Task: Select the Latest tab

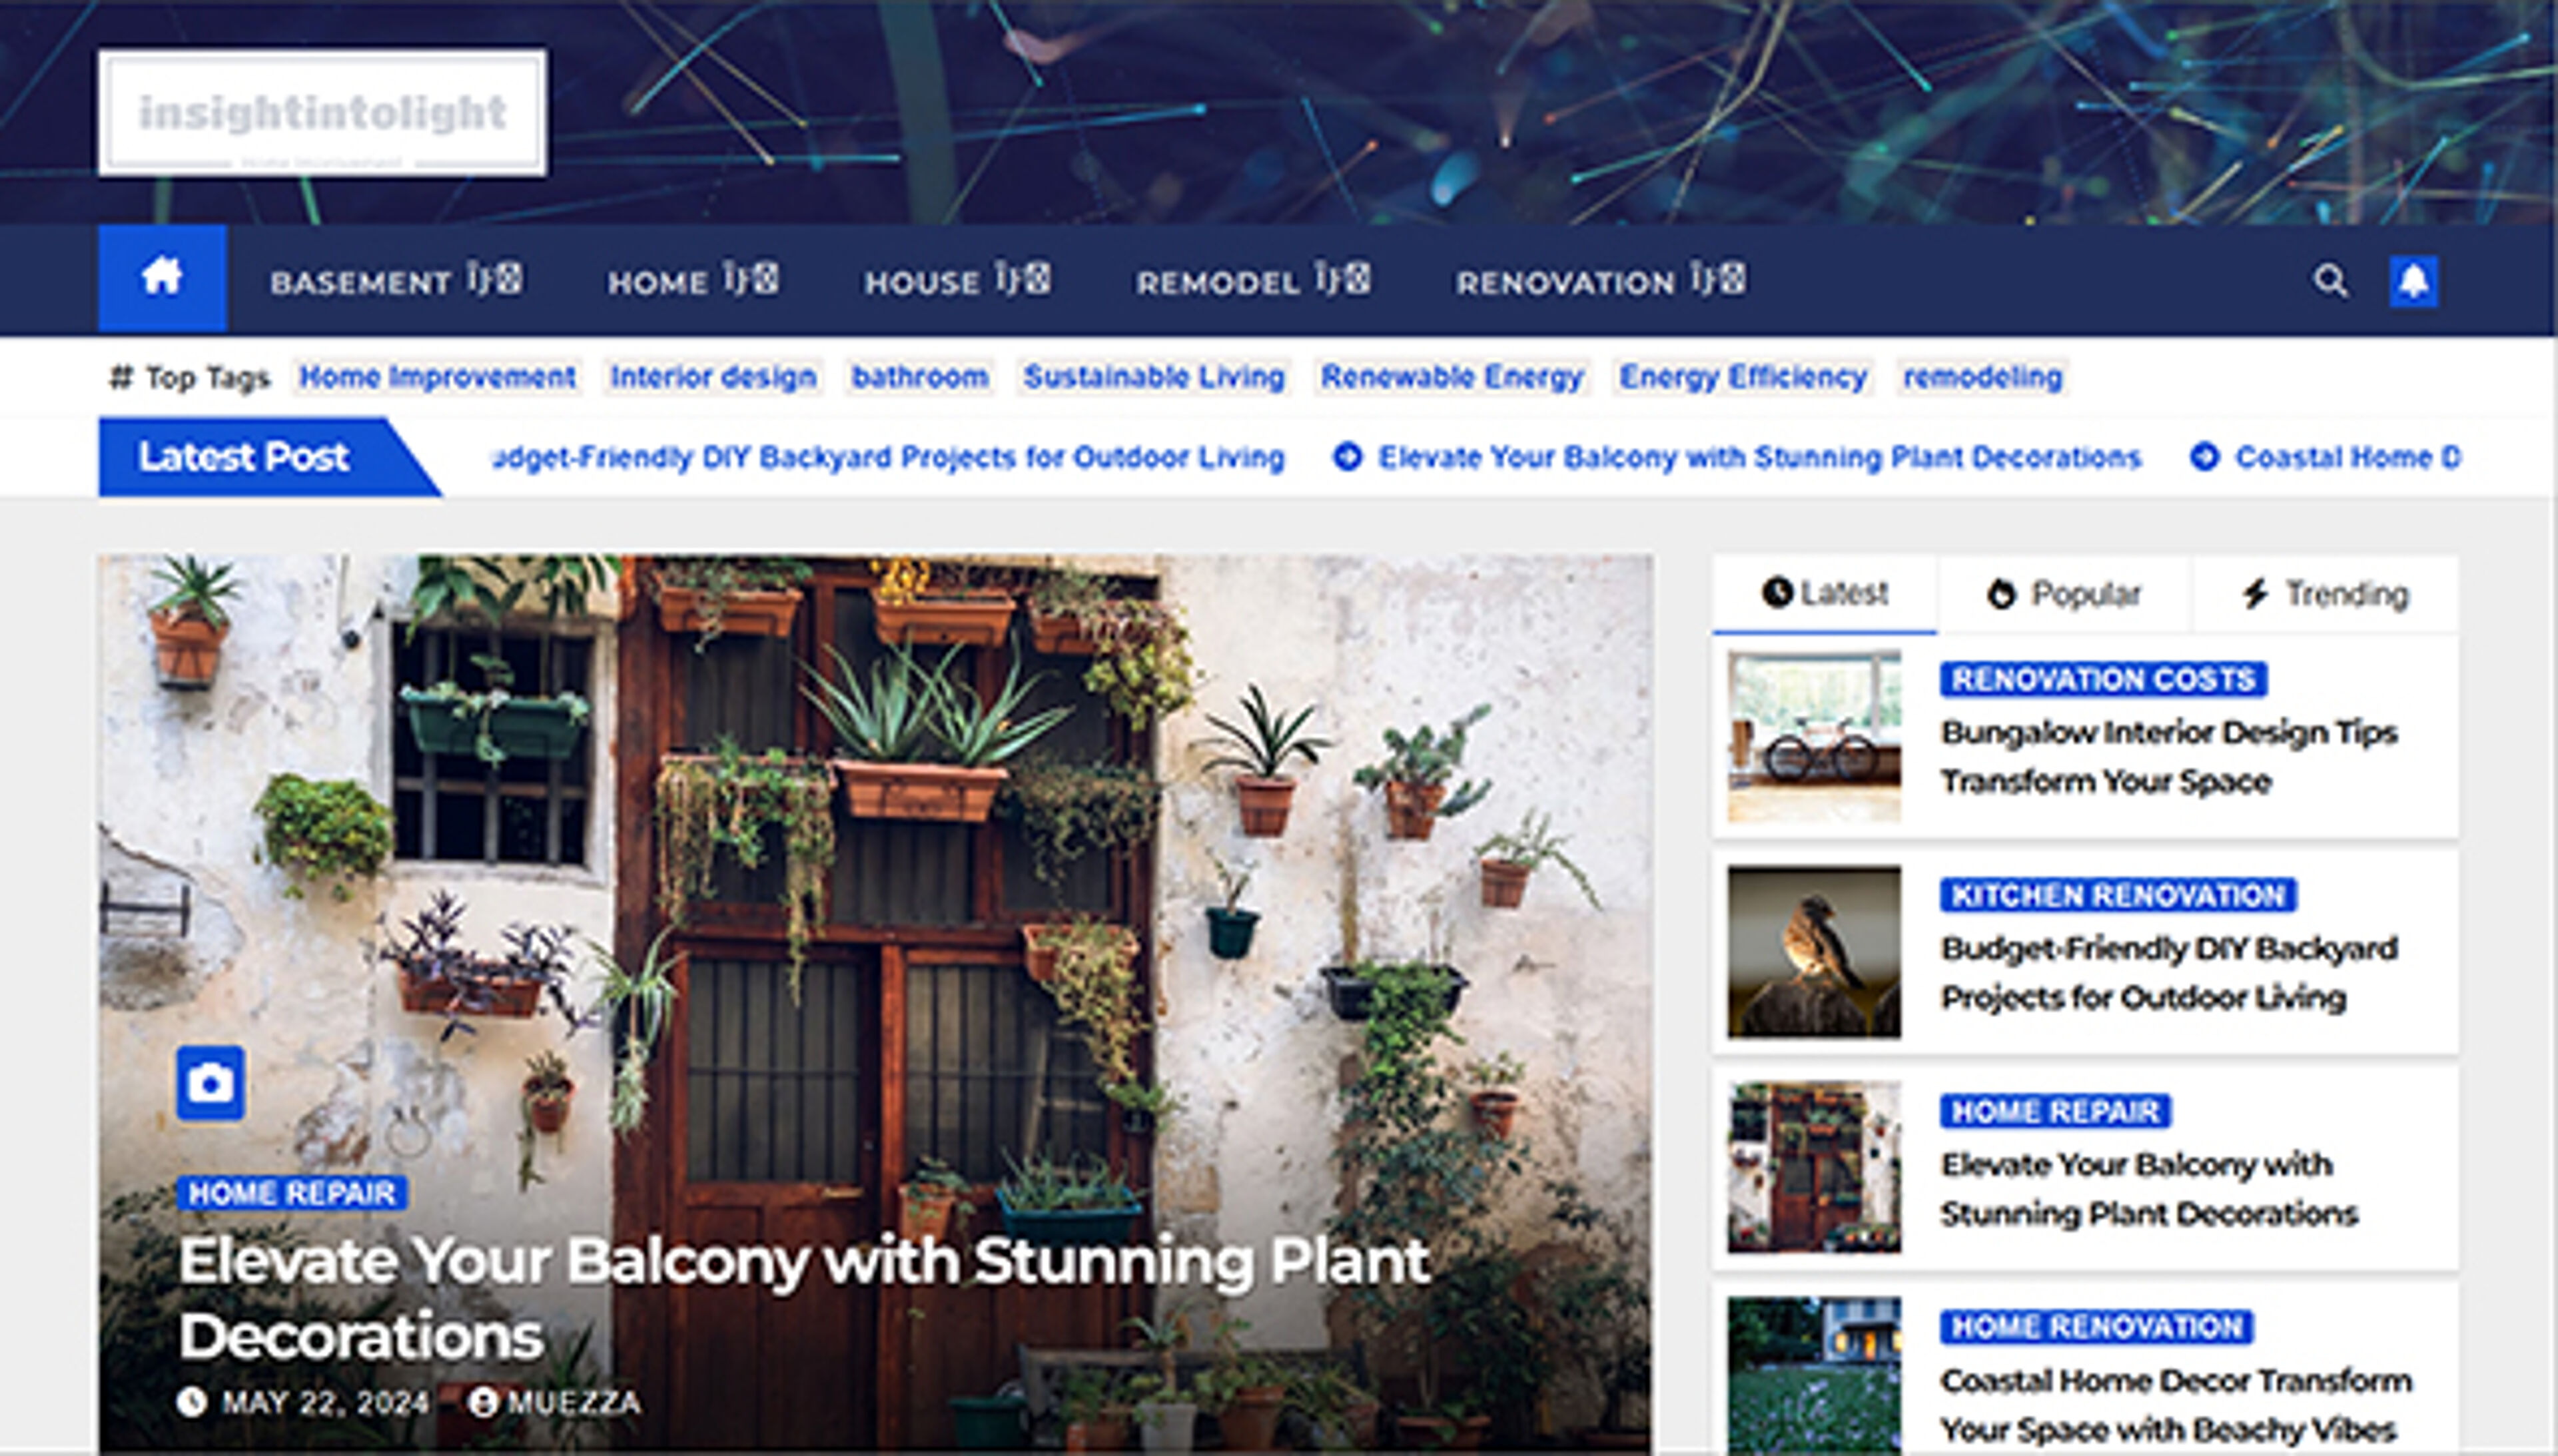Action: point(1824,594)
